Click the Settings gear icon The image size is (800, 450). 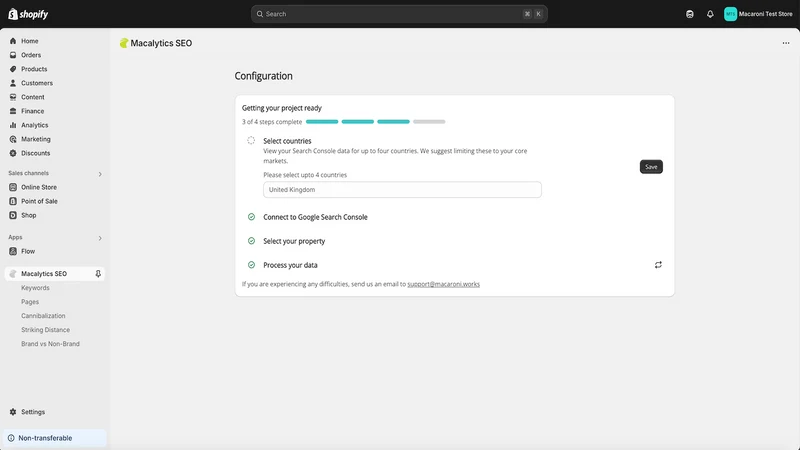pyautogui.click(x=13, y=412)
